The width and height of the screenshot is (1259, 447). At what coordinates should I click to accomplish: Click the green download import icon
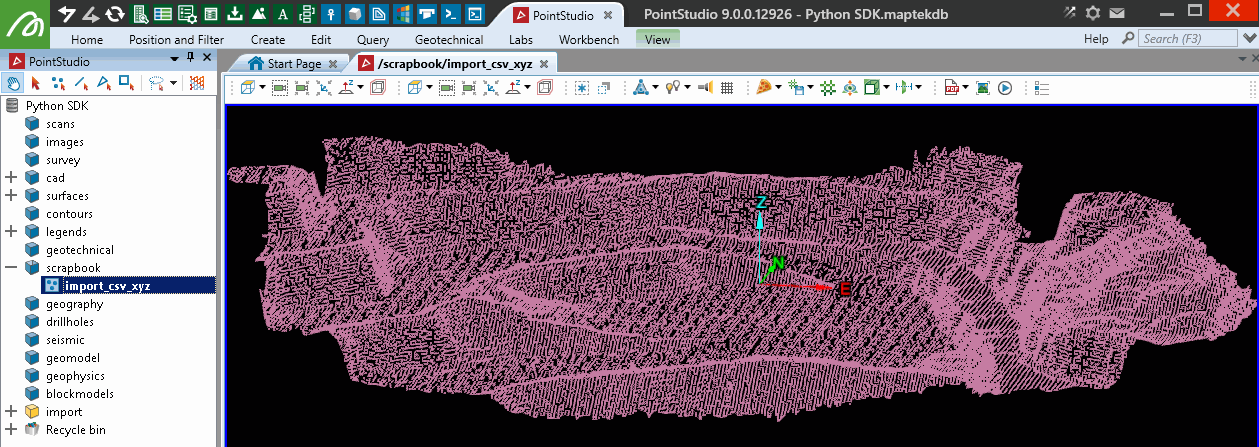pyautogui.click(x=235, y=14)
